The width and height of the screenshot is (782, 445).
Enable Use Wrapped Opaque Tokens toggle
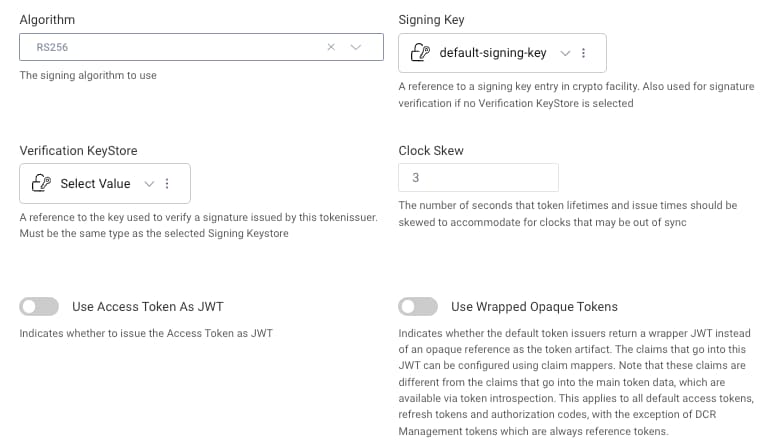tap(418, 307)
